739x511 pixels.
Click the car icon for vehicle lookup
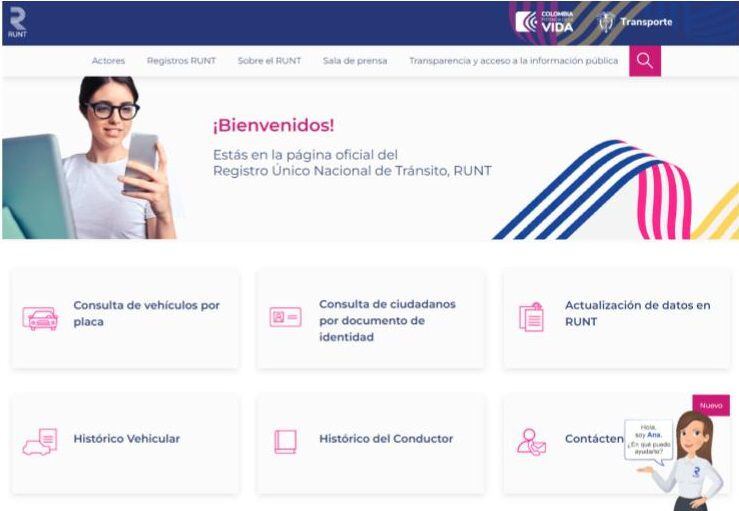40,319
